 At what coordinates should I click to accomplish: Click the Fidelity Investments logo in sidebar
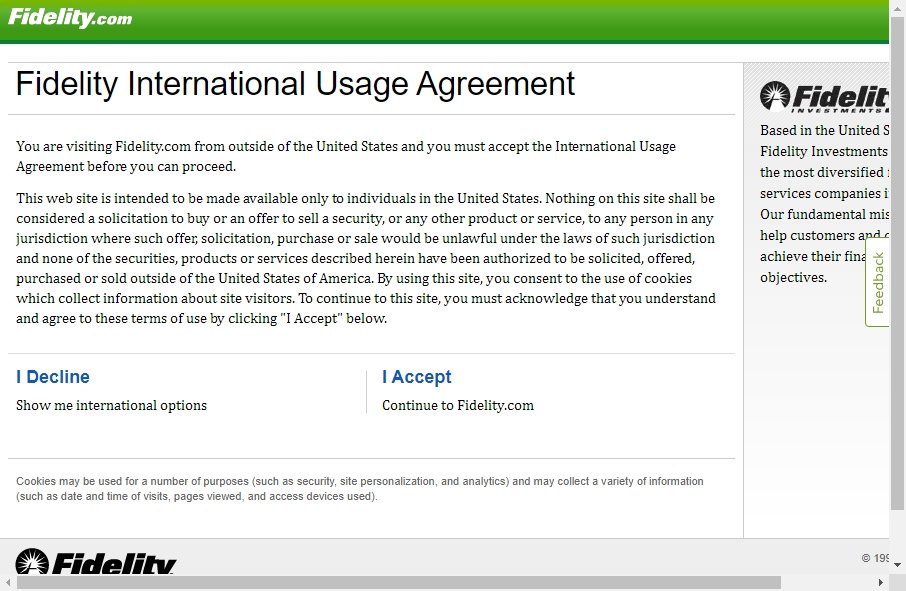(824, 96)
